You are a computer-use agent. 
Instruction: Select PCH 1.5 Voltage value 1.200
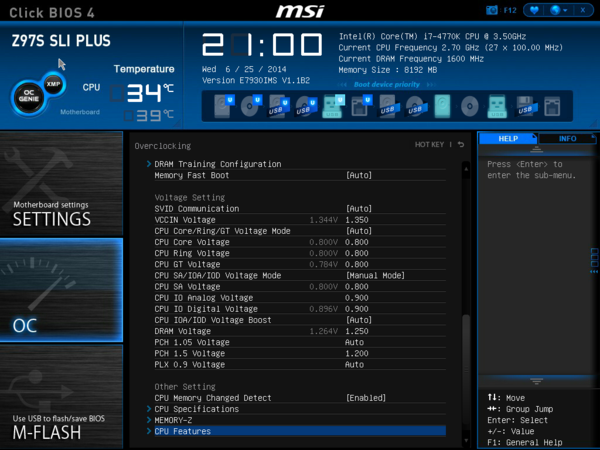[357, 353]
